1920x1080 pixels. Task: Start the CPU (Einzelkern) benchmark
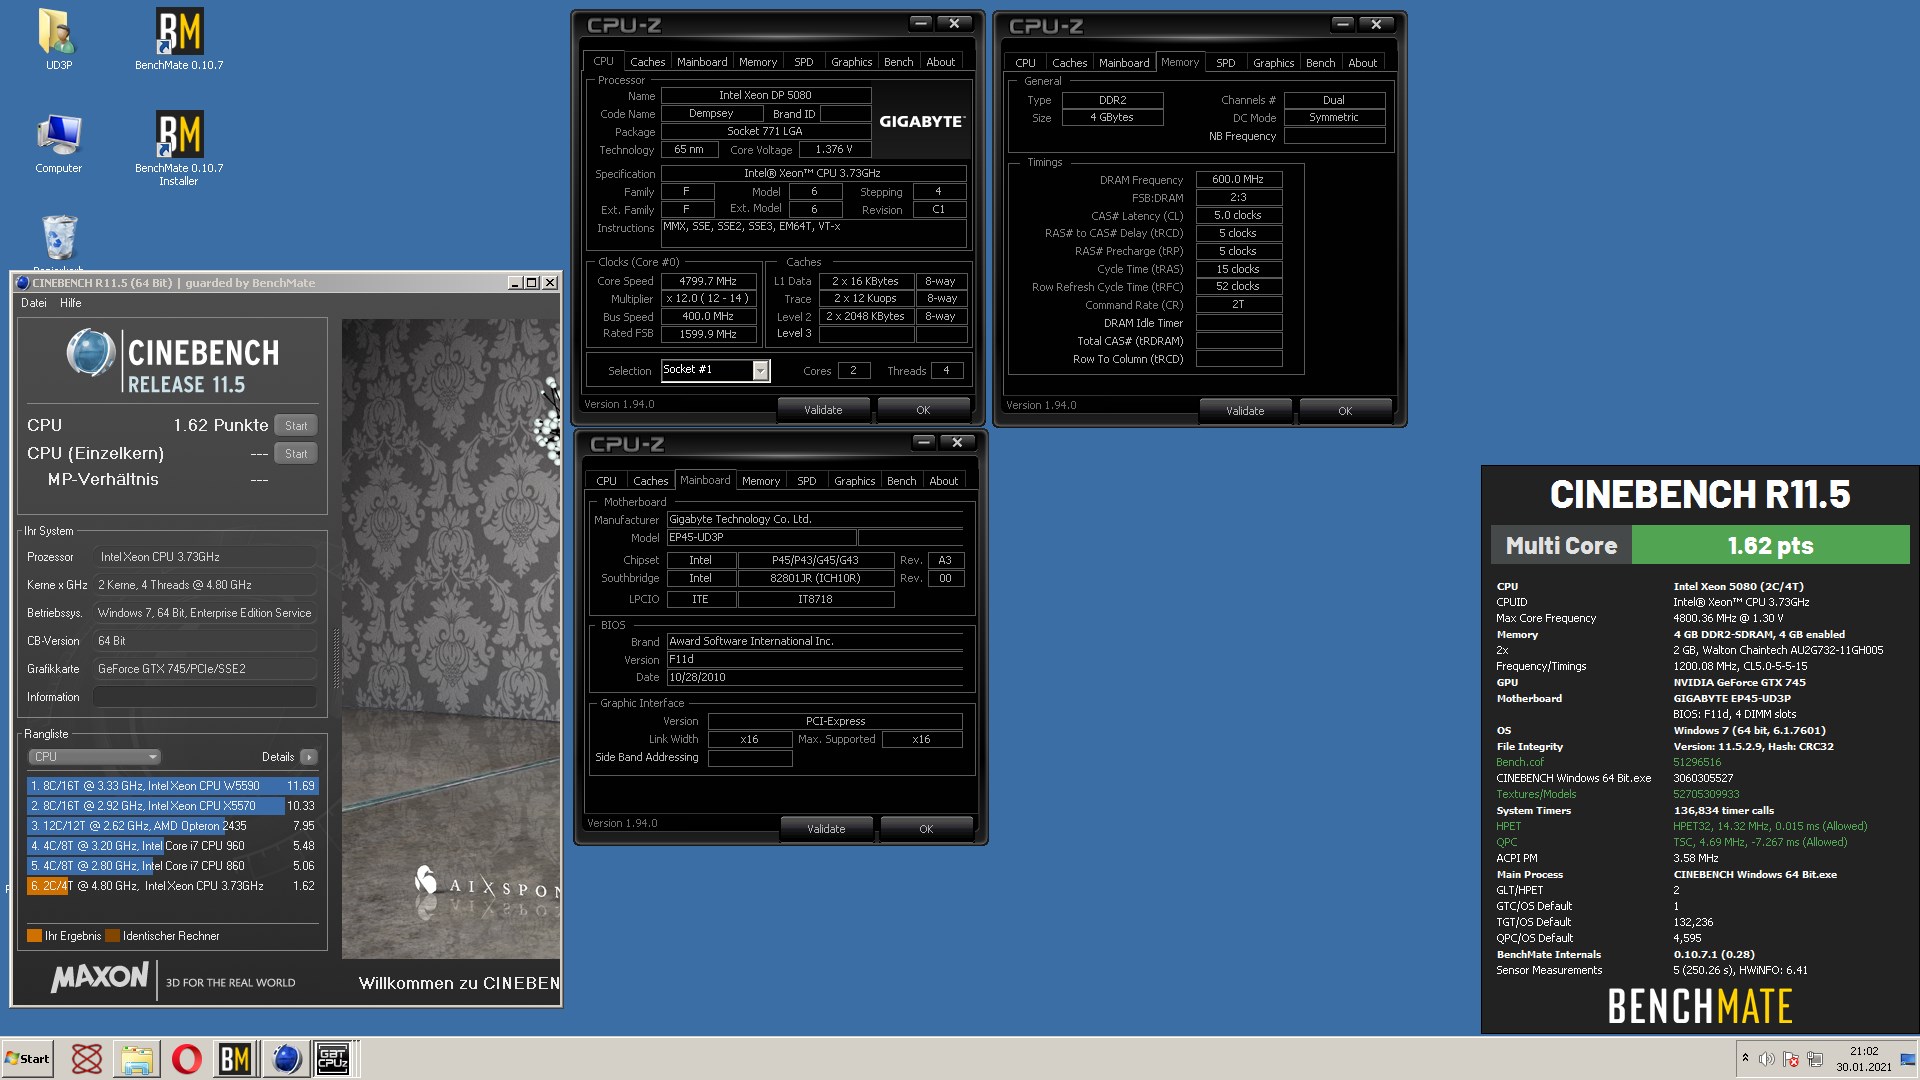click(296, 453)
